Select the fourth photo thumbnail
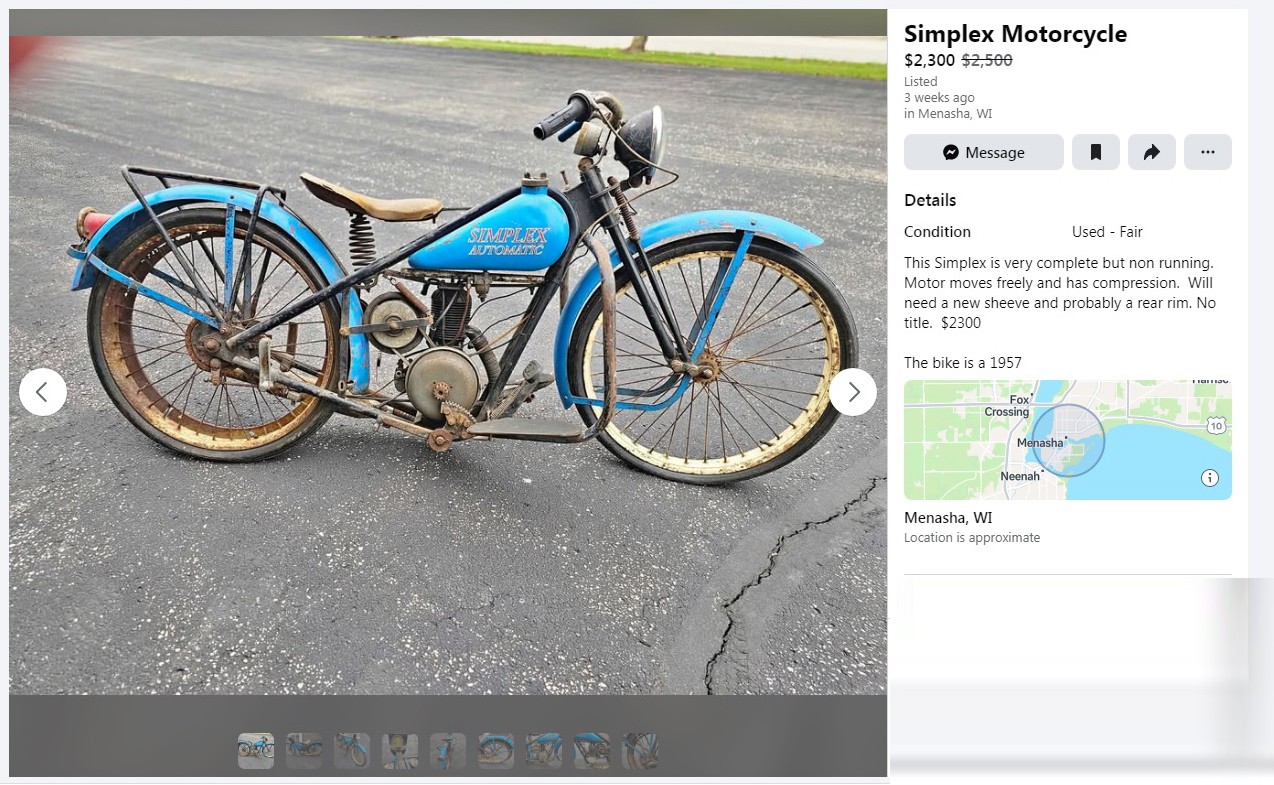 coord(400,751)
